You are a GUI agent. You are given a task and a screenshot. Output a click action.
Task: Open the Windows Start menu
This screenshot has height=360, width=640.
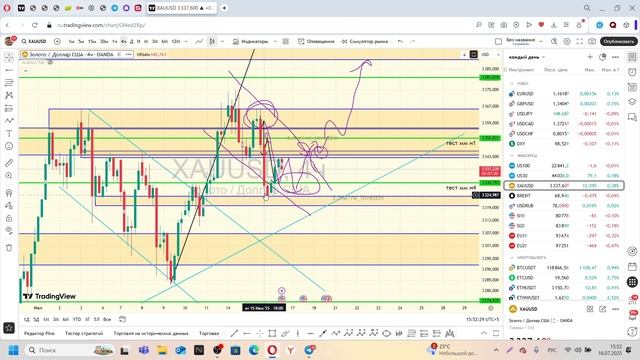(x=13, y=350)
